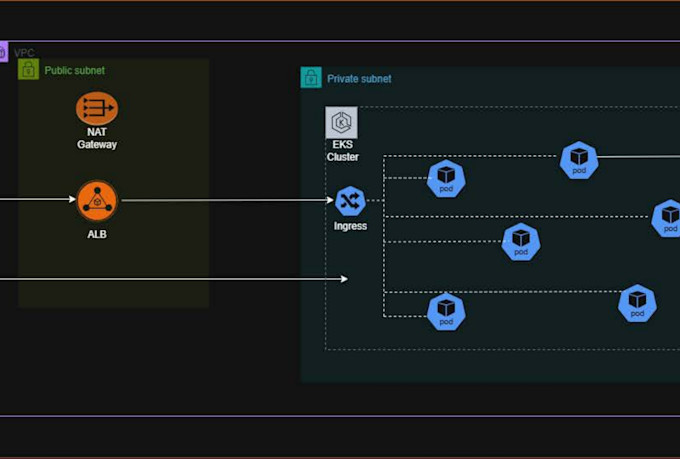Select the Private subnet lock icon
Viewport: 680px width, 459px height.
click(311, 77)
